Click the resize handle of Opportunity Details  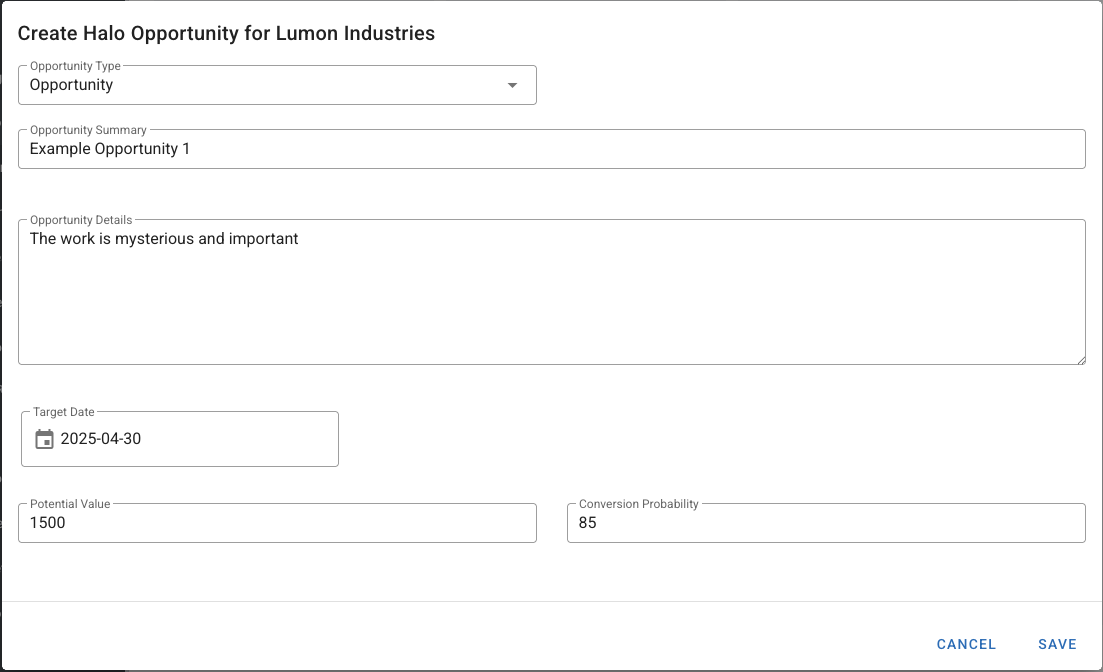(1080, 360)
